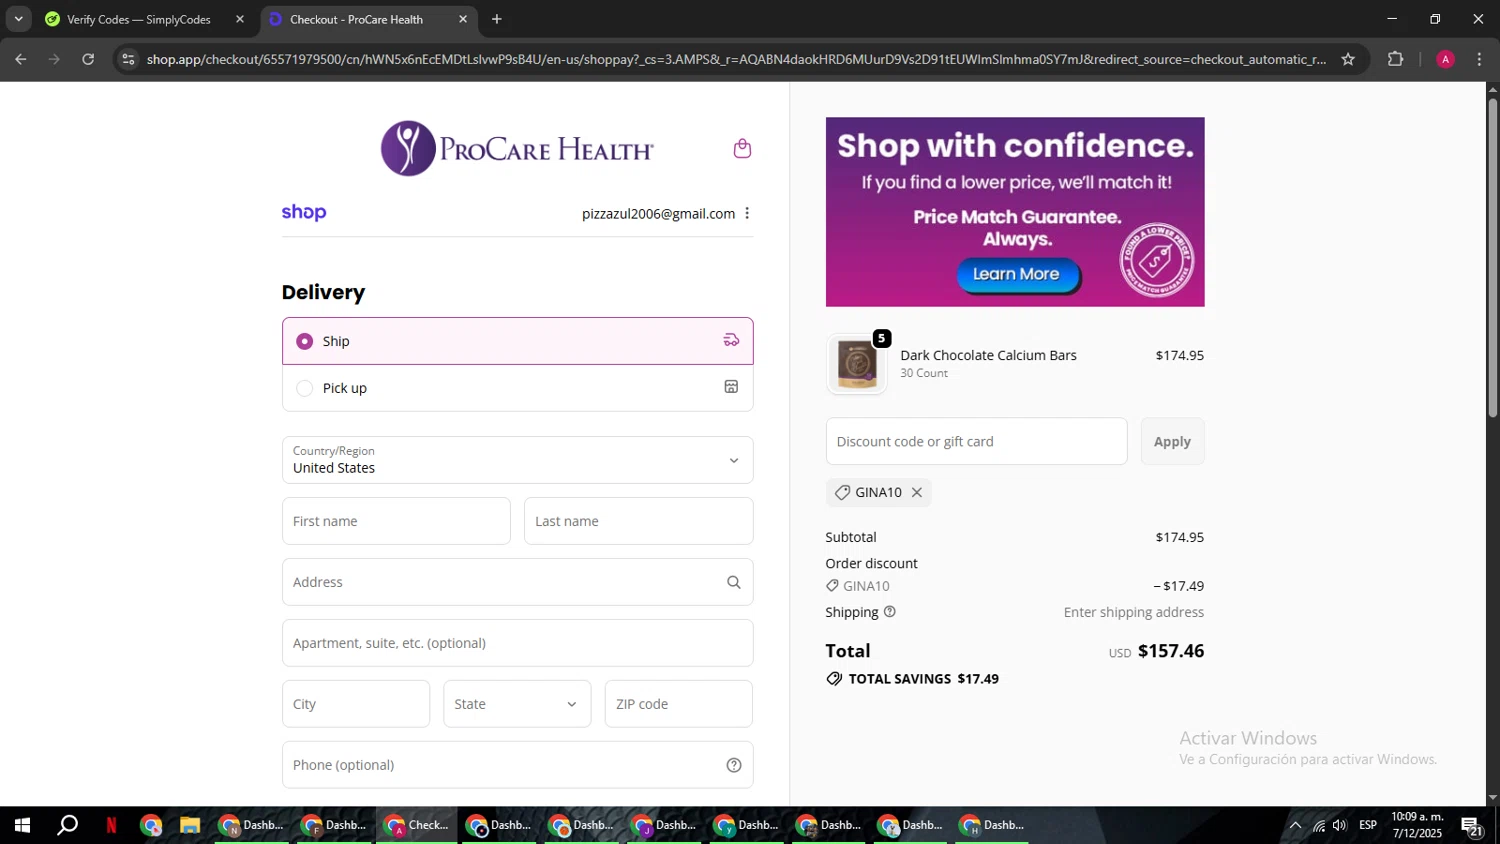Viewport: 1500px width, 844px height.
Task: Open File Explorer from the taskbar
Action: click(x=189, y=825)
